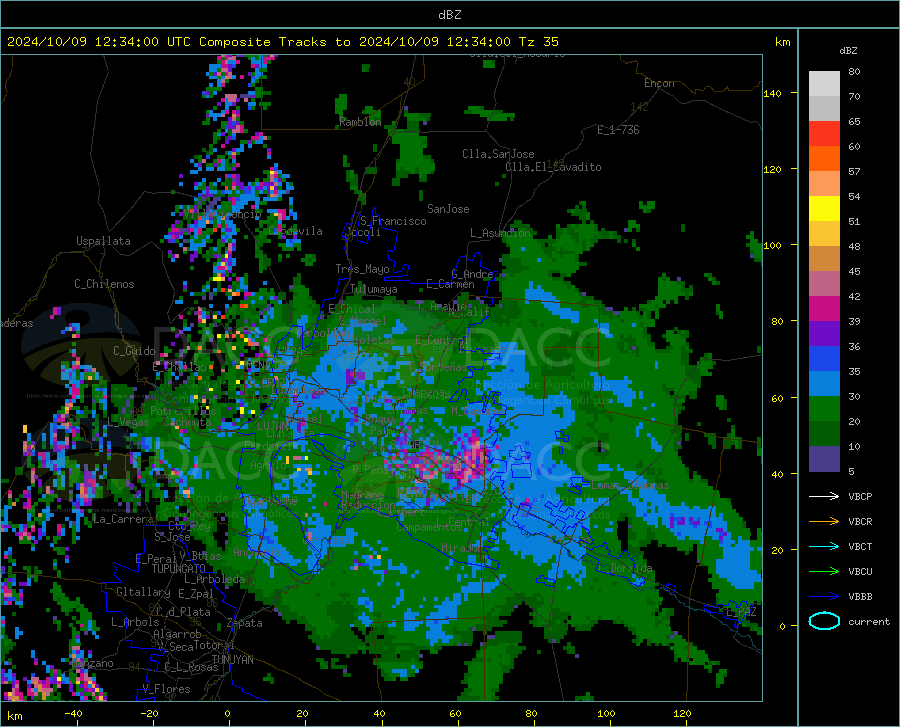Select the yellow 51-54 dBZ swatch
This screenshot has height=727, width=900.
point(824,209)
